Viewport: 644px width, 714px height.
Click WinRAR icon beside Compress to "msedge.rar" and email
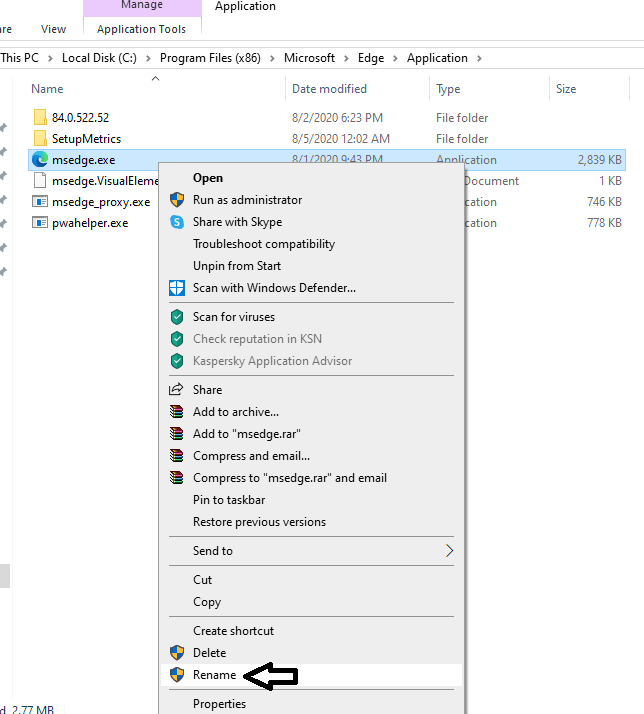click(x=176, y=478)
